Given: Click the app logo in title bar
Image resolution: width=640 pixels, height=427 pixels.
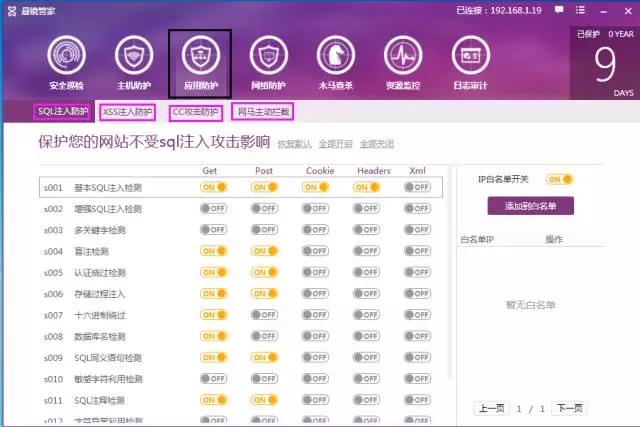Looking at the screenshot, I should click(12, 11).
